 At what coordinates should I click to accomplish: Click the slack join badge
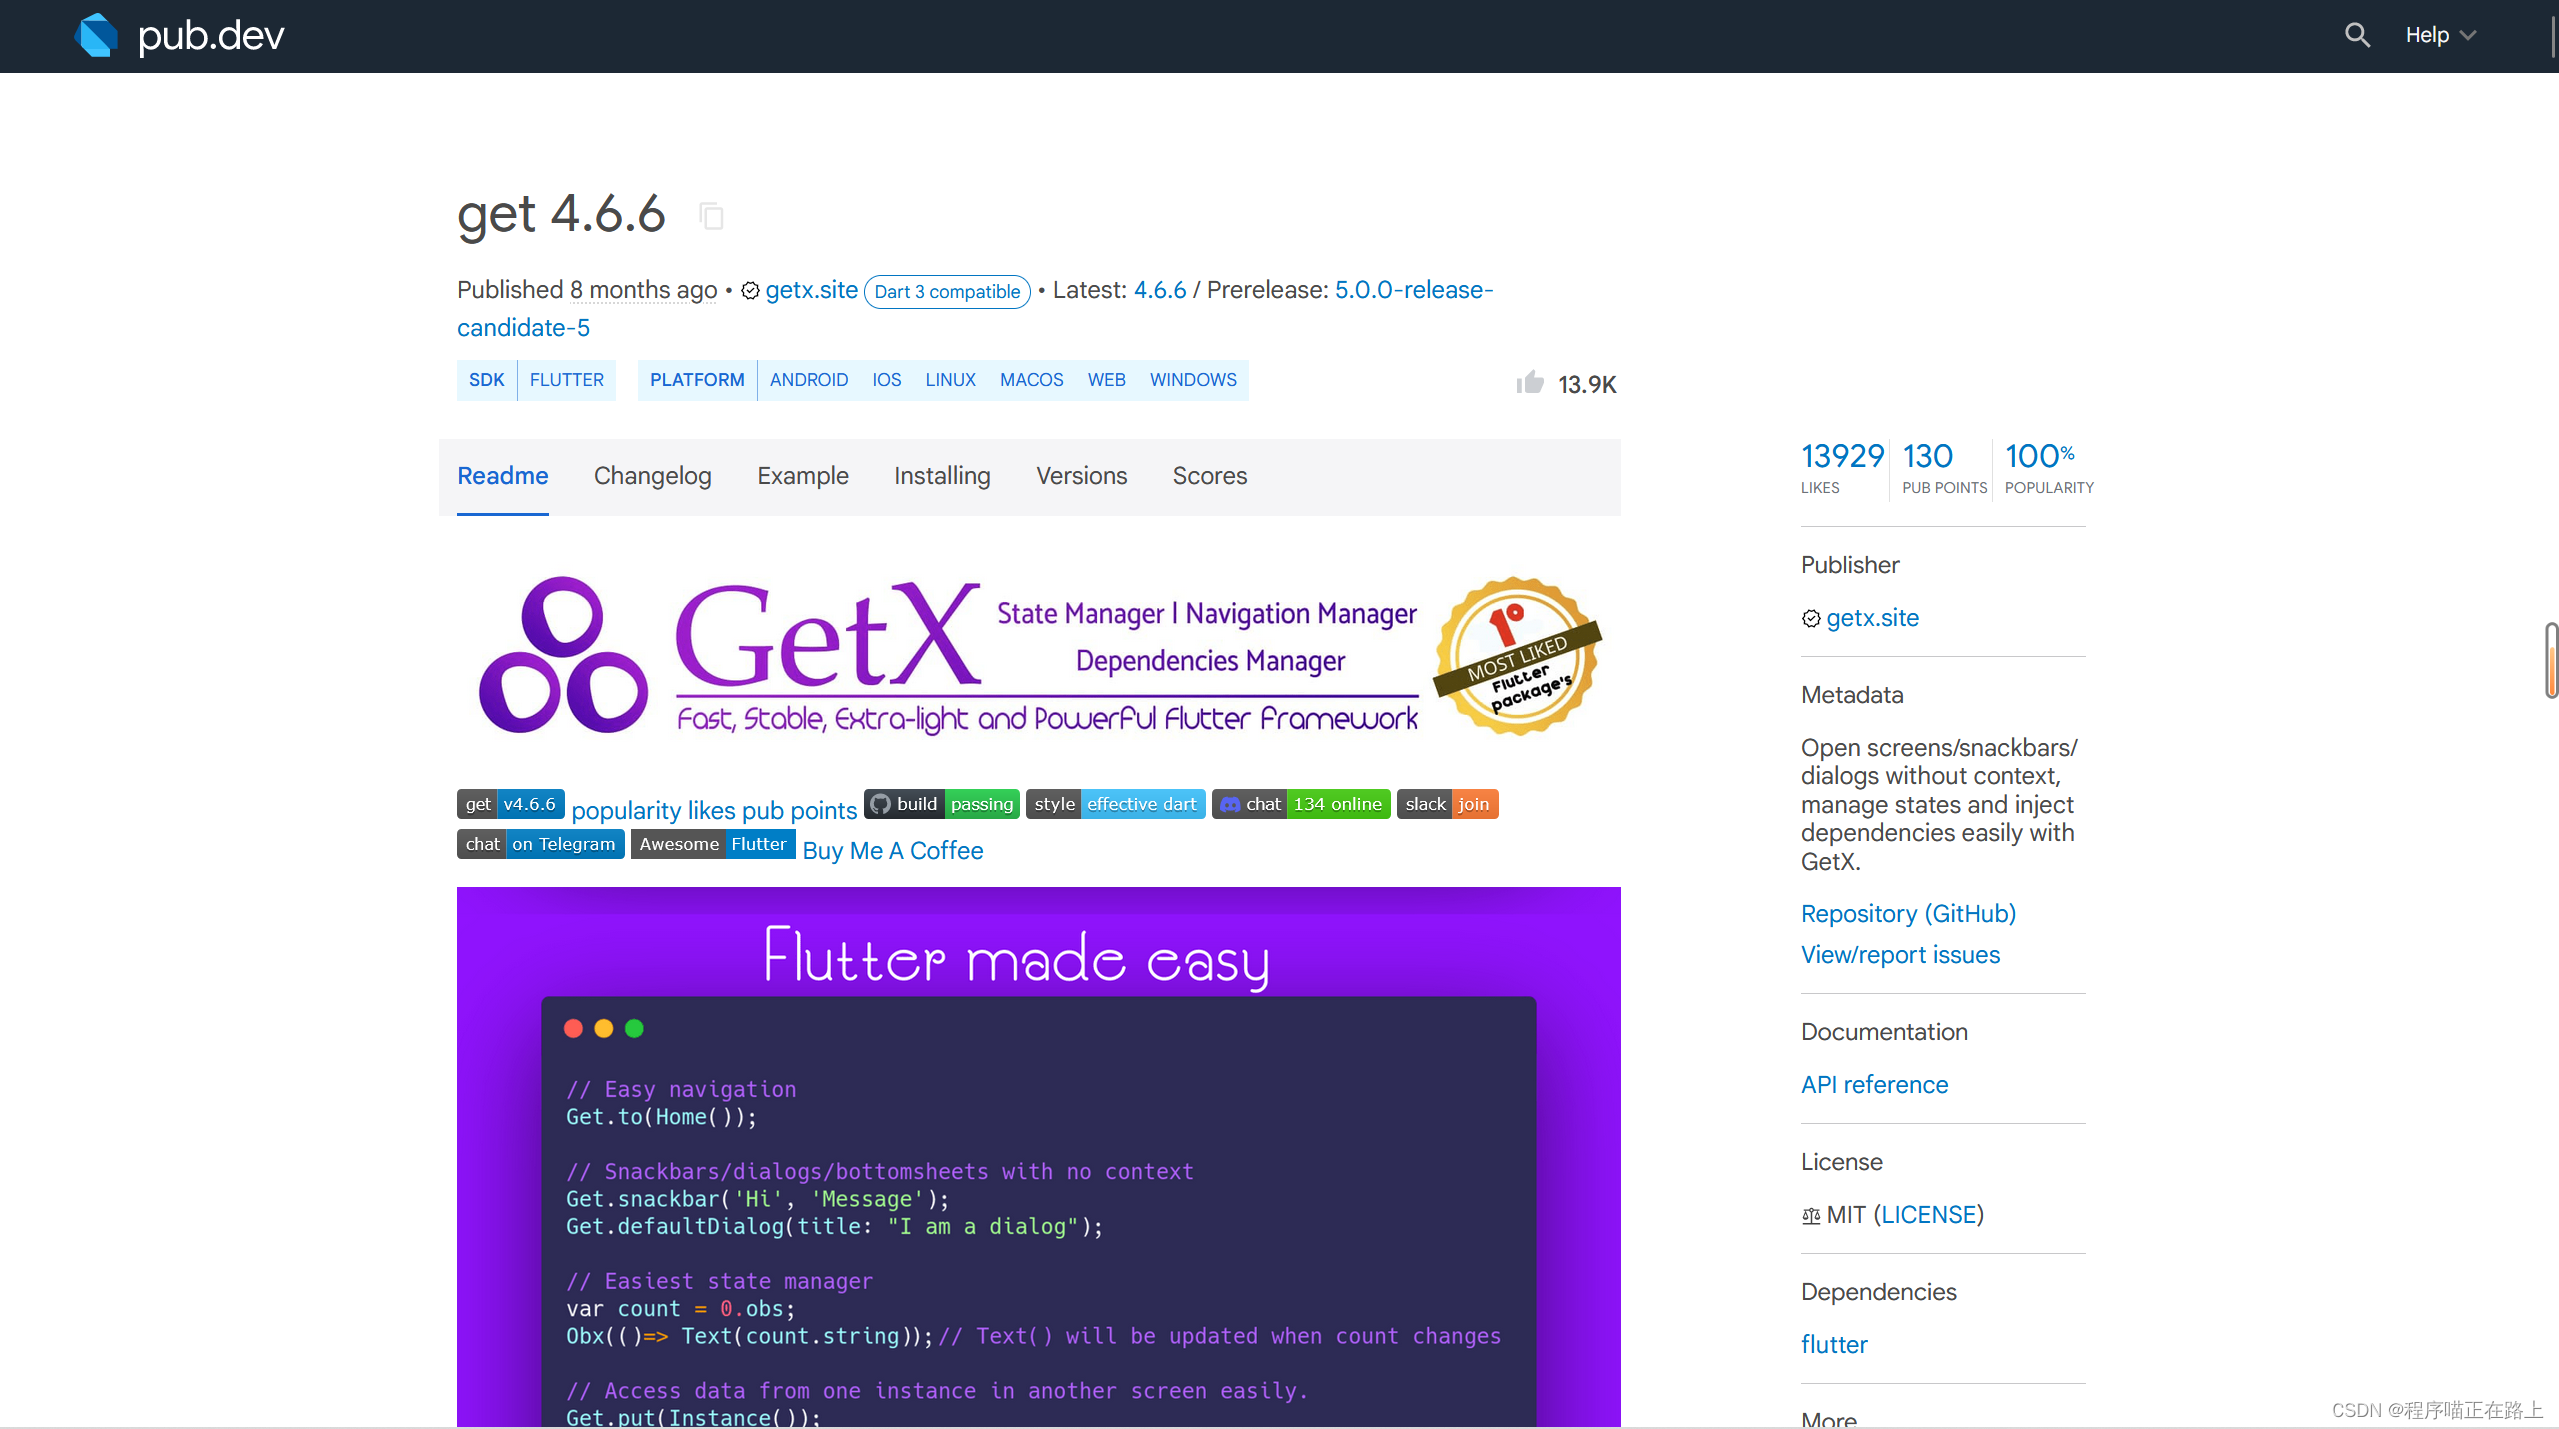1447,804
